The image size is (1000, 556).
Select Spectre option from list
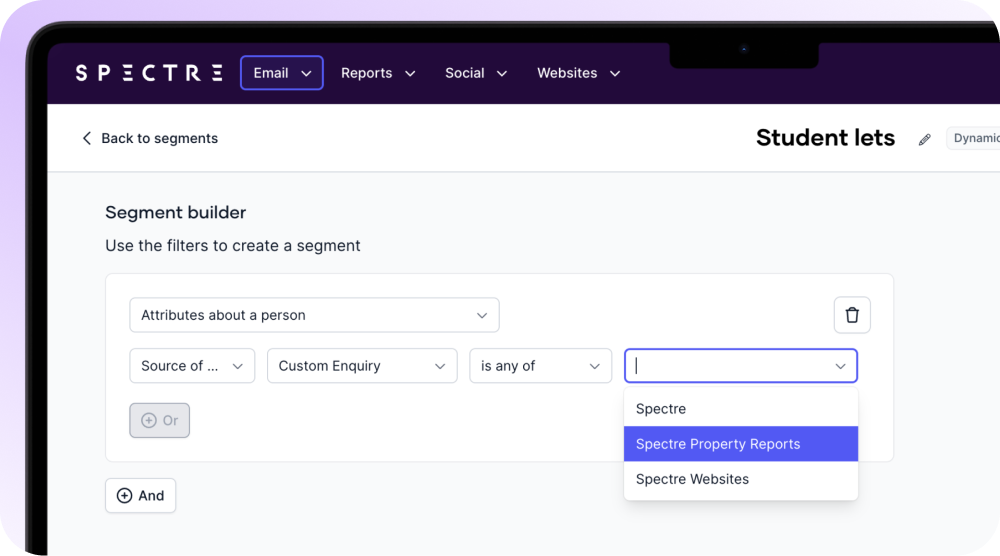coord(741,409)
